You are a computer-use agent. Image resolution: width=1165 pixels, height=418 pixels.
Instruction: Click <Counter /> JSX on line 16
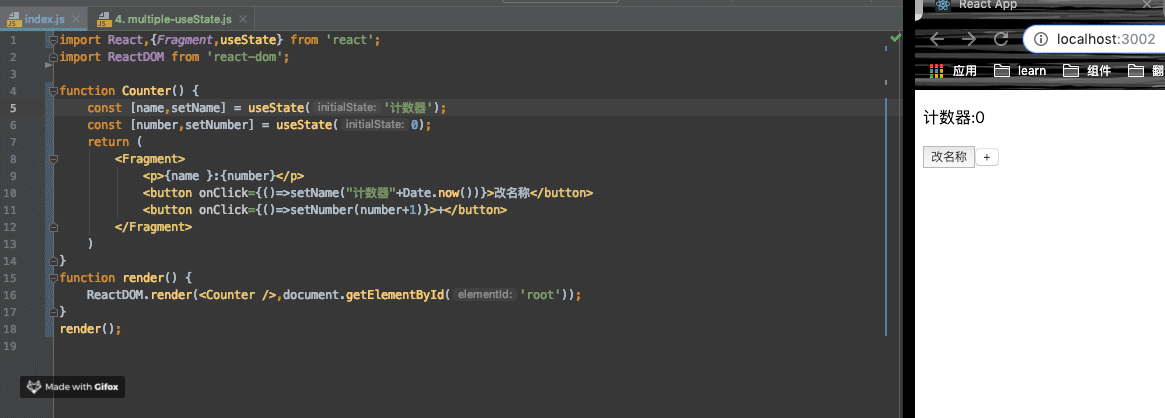[x=238, y=295]
